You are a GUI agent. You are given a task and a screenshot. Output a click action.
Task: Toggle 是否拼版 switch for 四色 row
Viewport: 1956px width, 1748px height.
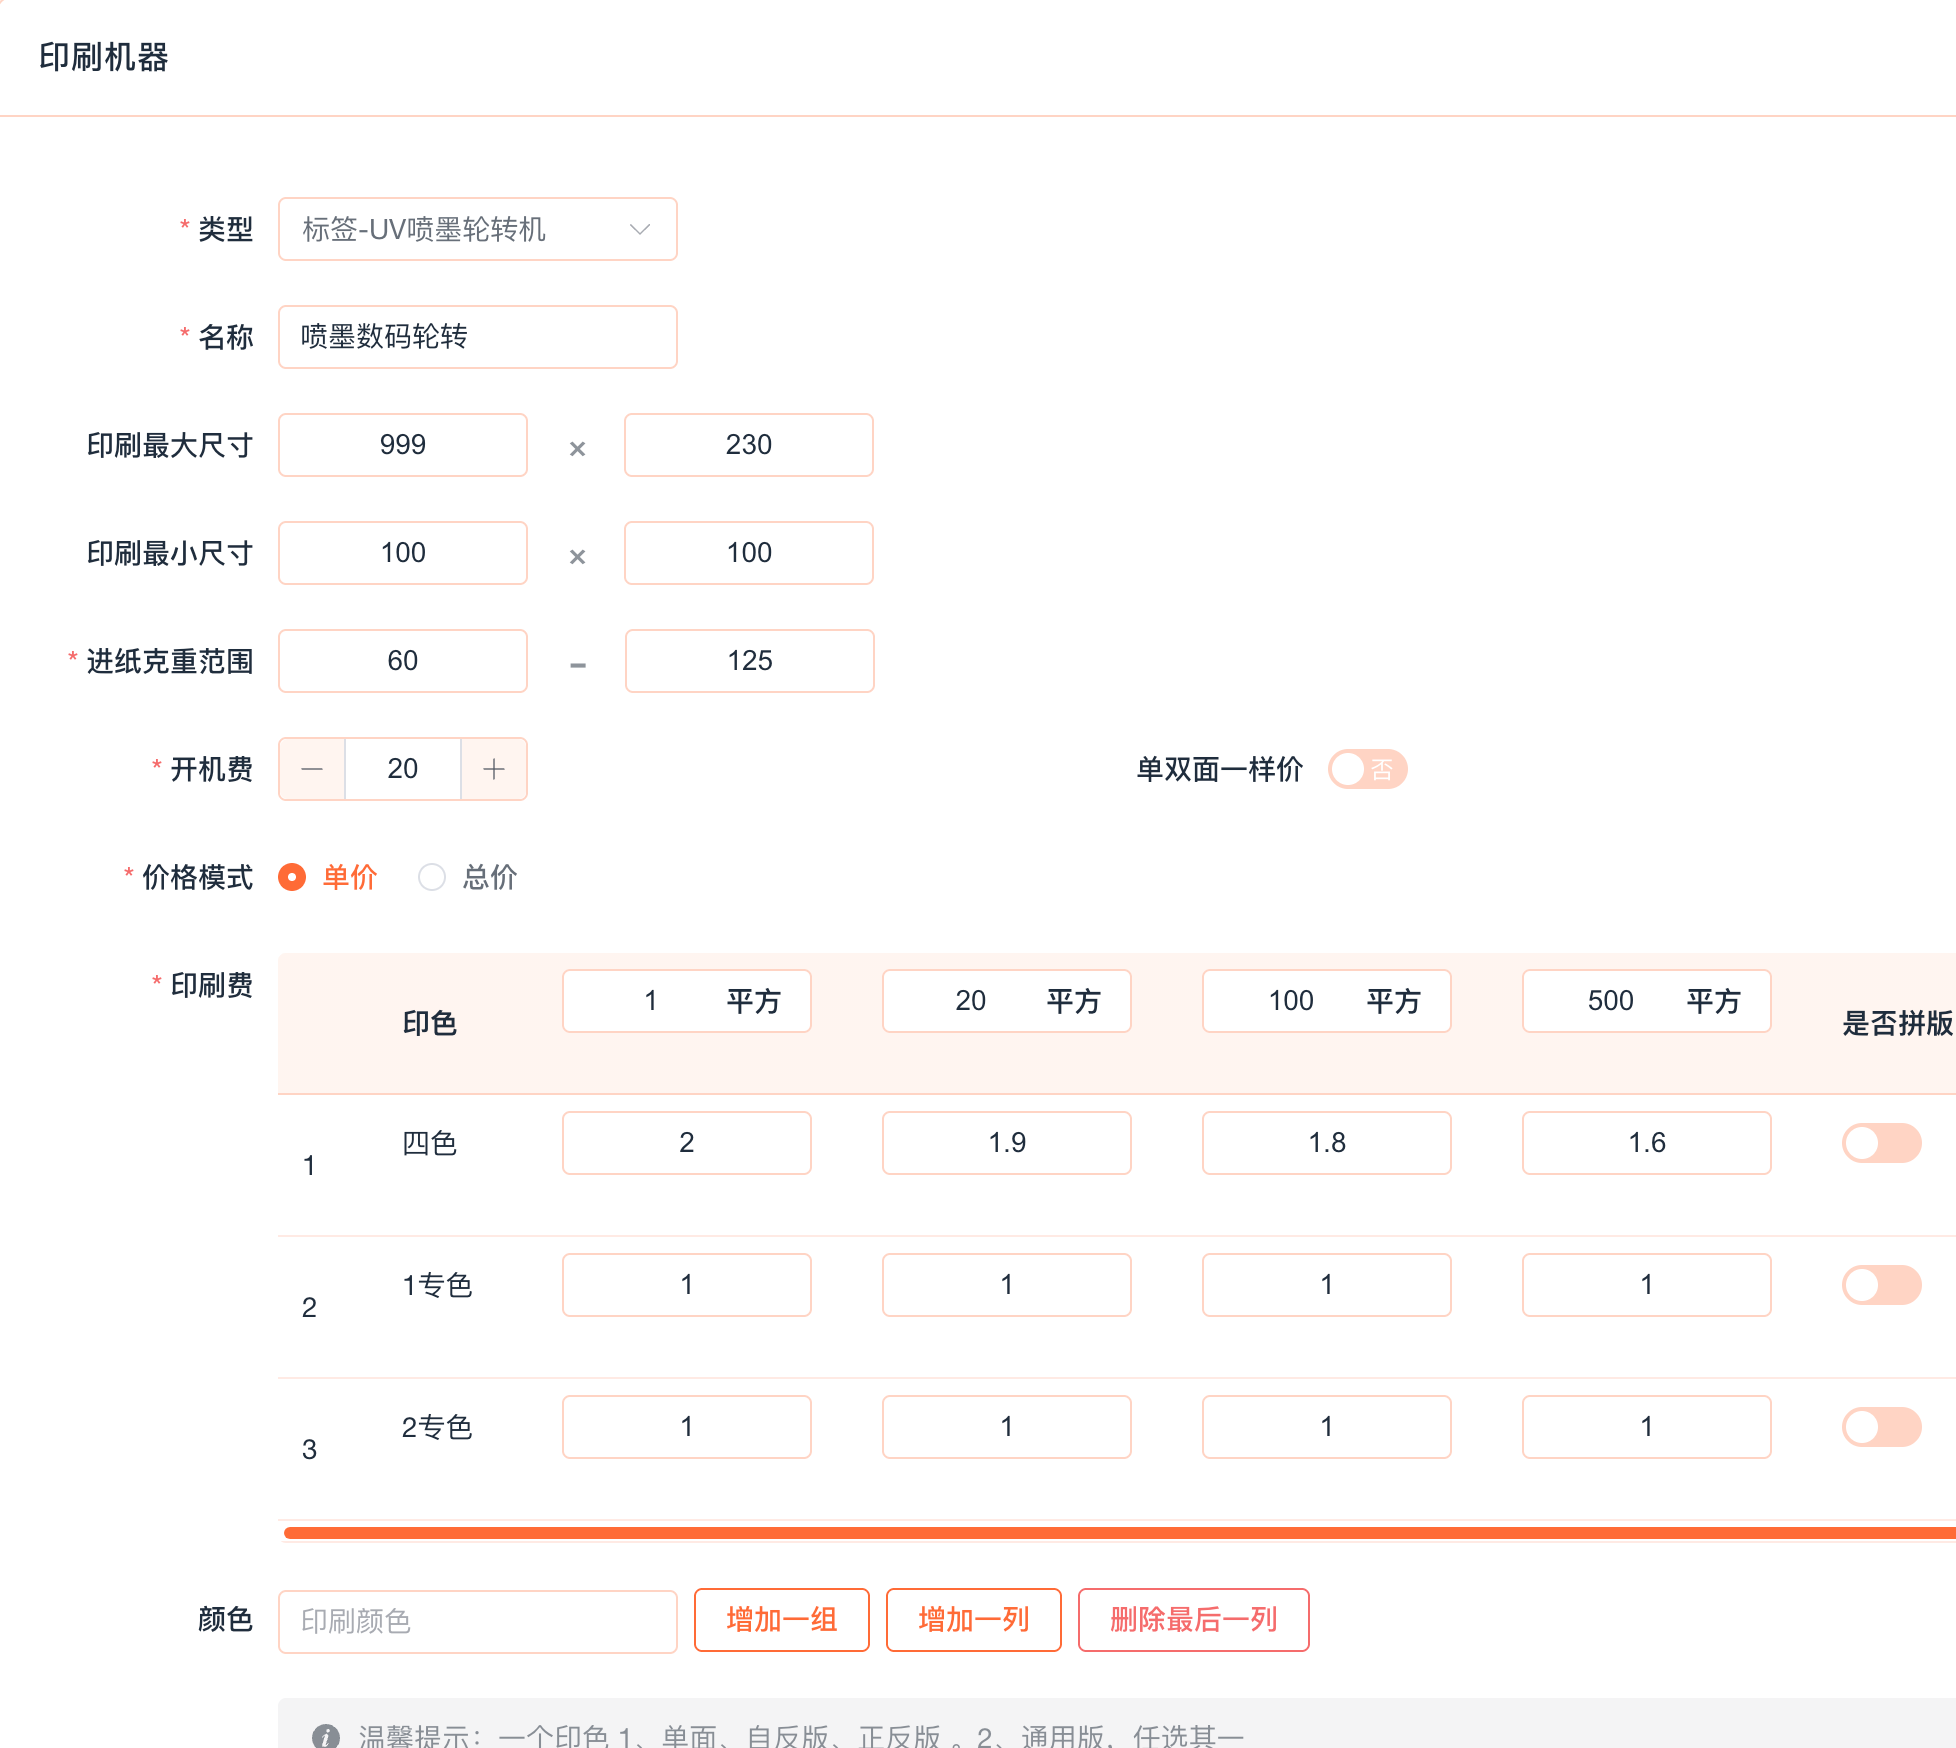click(1881, 1143)
